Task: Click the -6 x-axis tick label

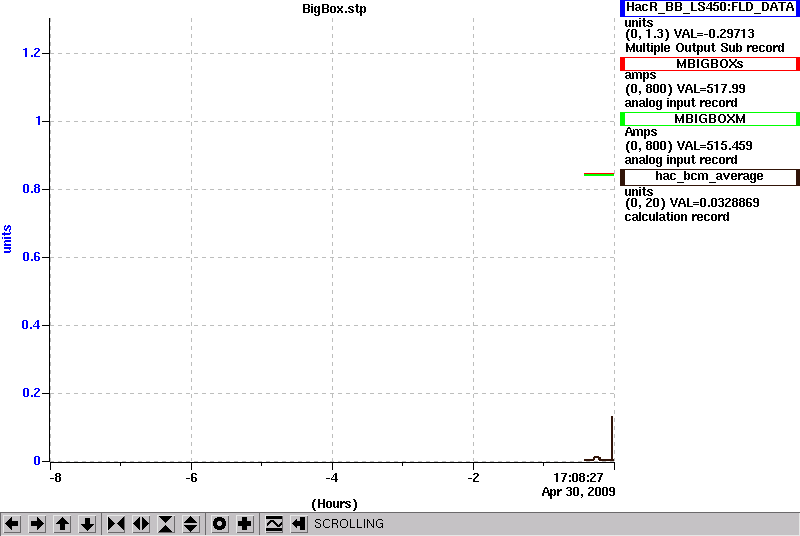Action: (191, 478)
